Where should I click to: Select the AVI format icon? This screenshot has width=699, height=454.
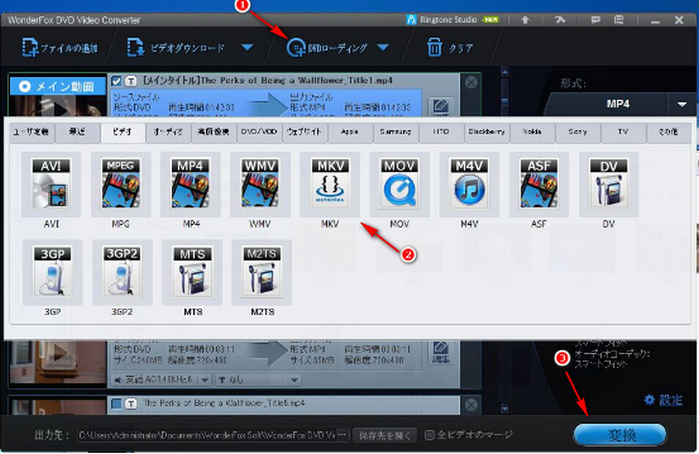[x=51, y=184]
